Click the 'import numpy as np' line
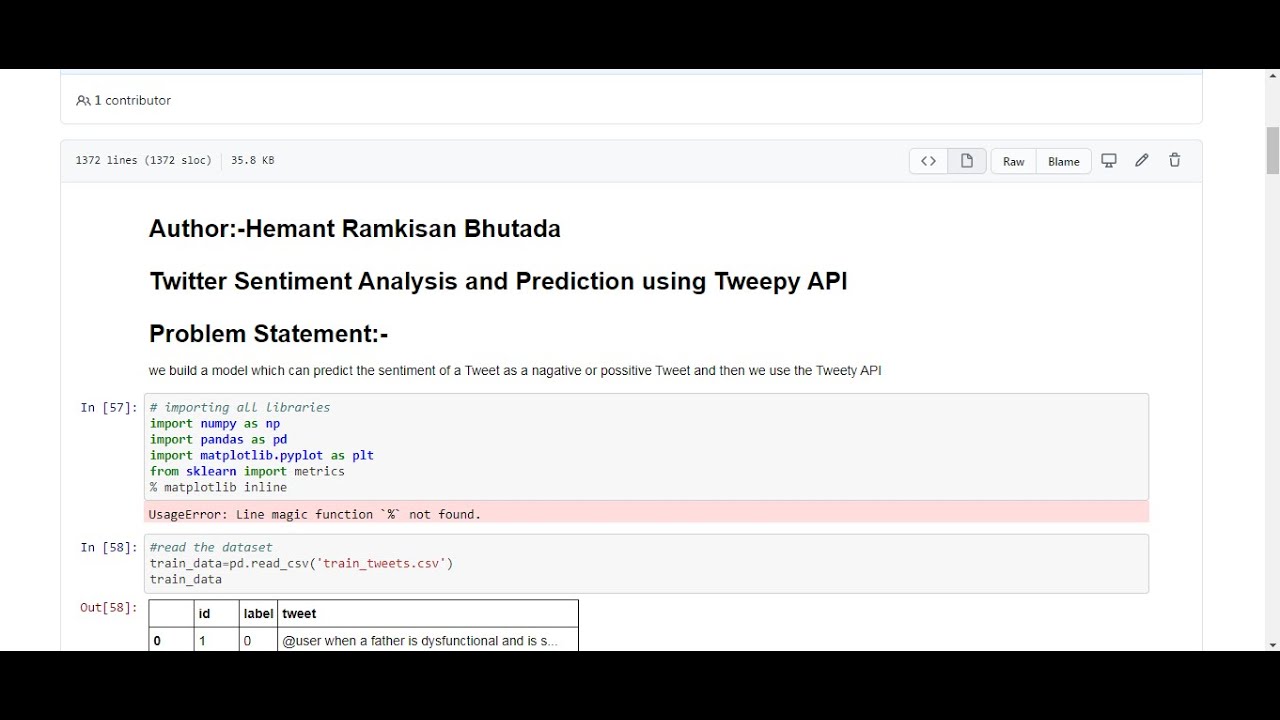The height and width of the screenshot is (720, 1280). 215,423
